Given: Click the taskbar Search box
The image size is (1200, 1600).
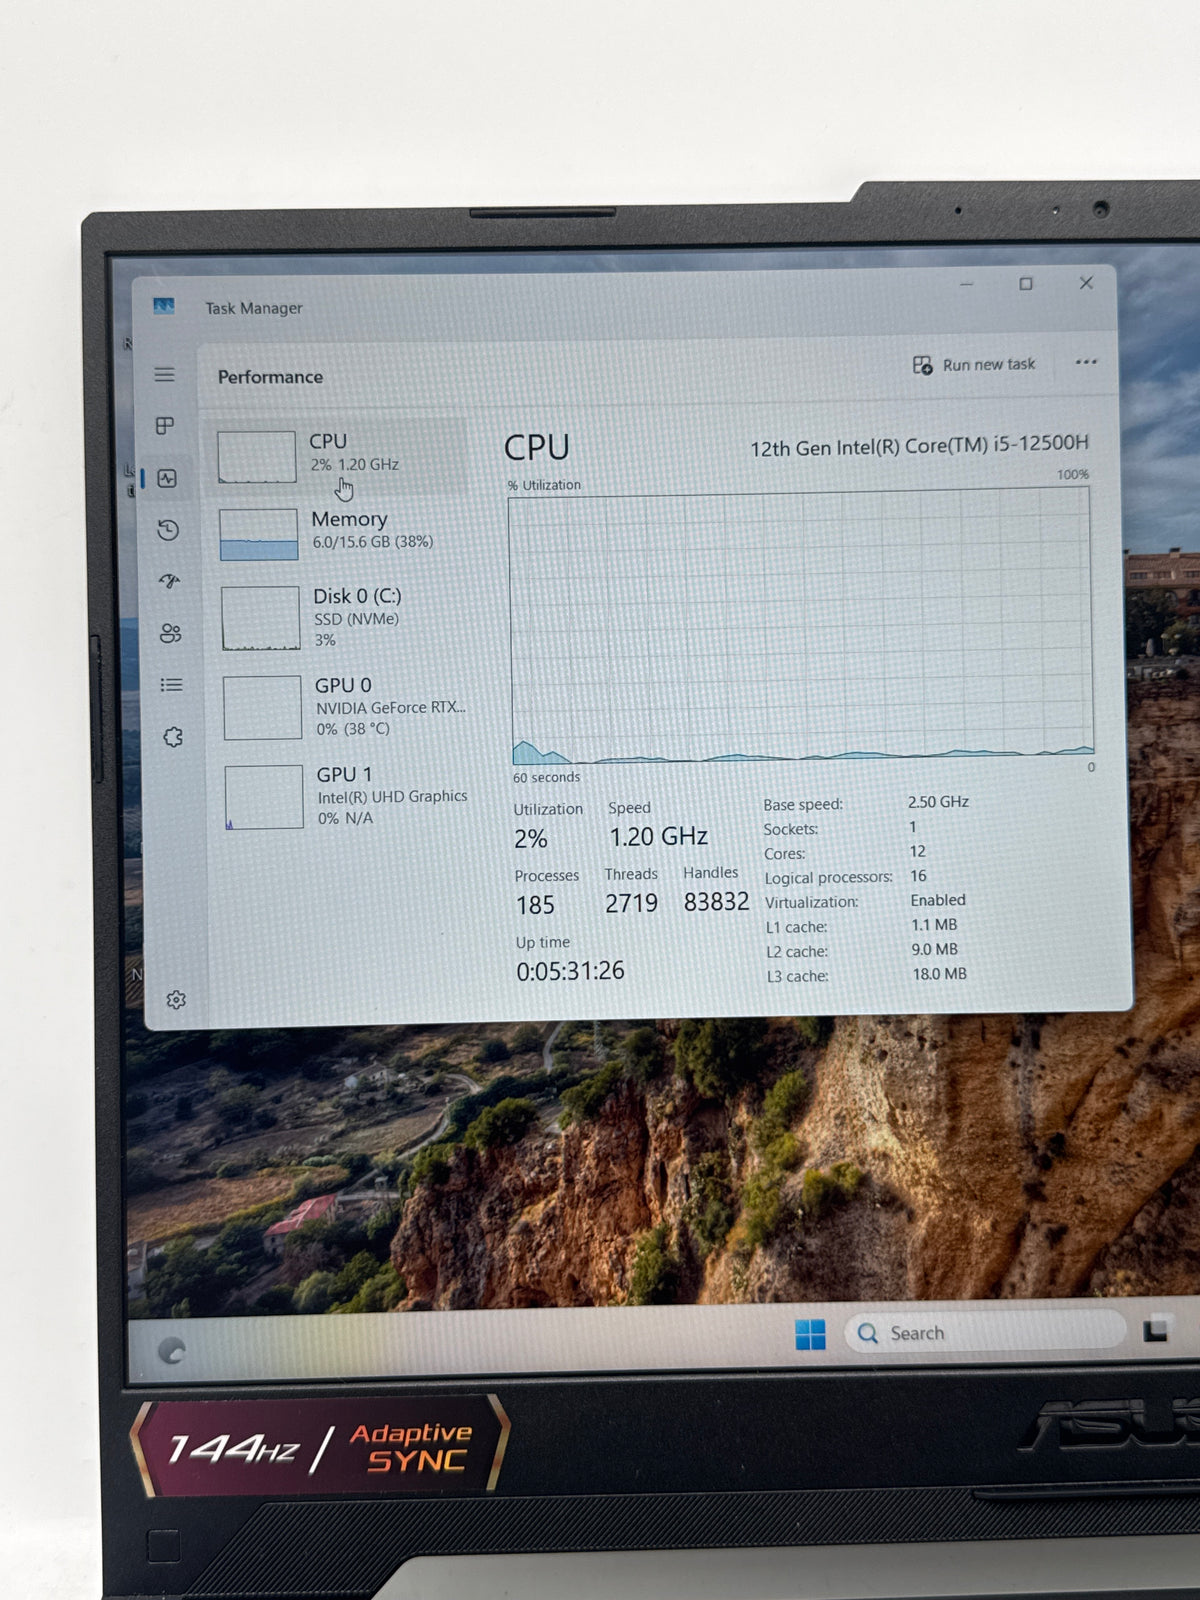Looking at the screenshot, I should [985, 1333].
